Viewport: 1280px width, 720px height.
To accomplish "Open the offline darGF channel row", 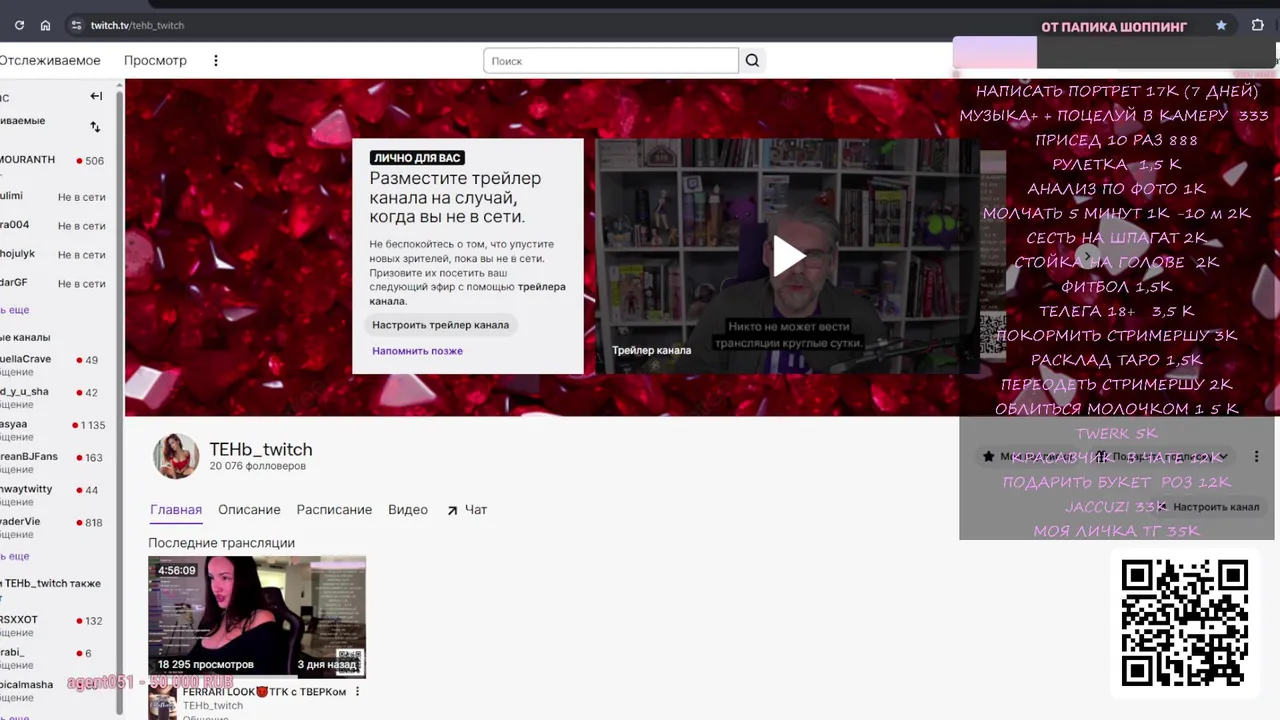I will point(55,284).
